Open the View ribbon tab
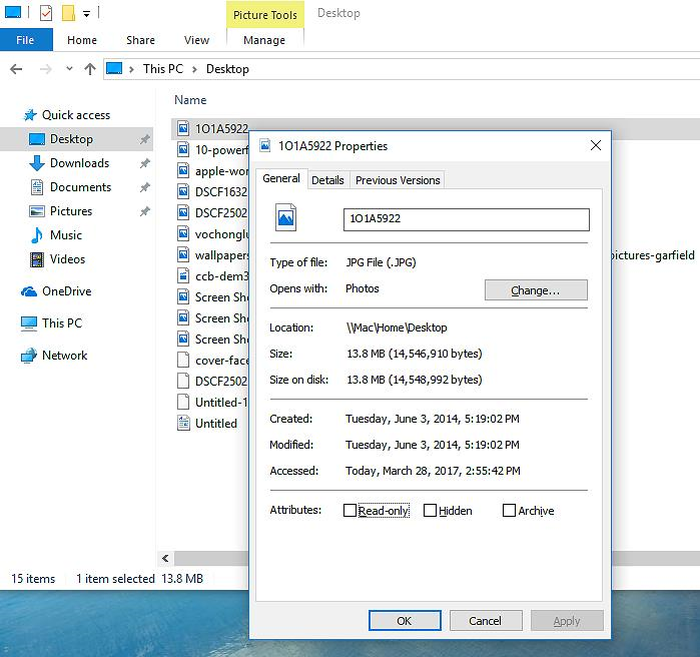 tap(196, 40)
